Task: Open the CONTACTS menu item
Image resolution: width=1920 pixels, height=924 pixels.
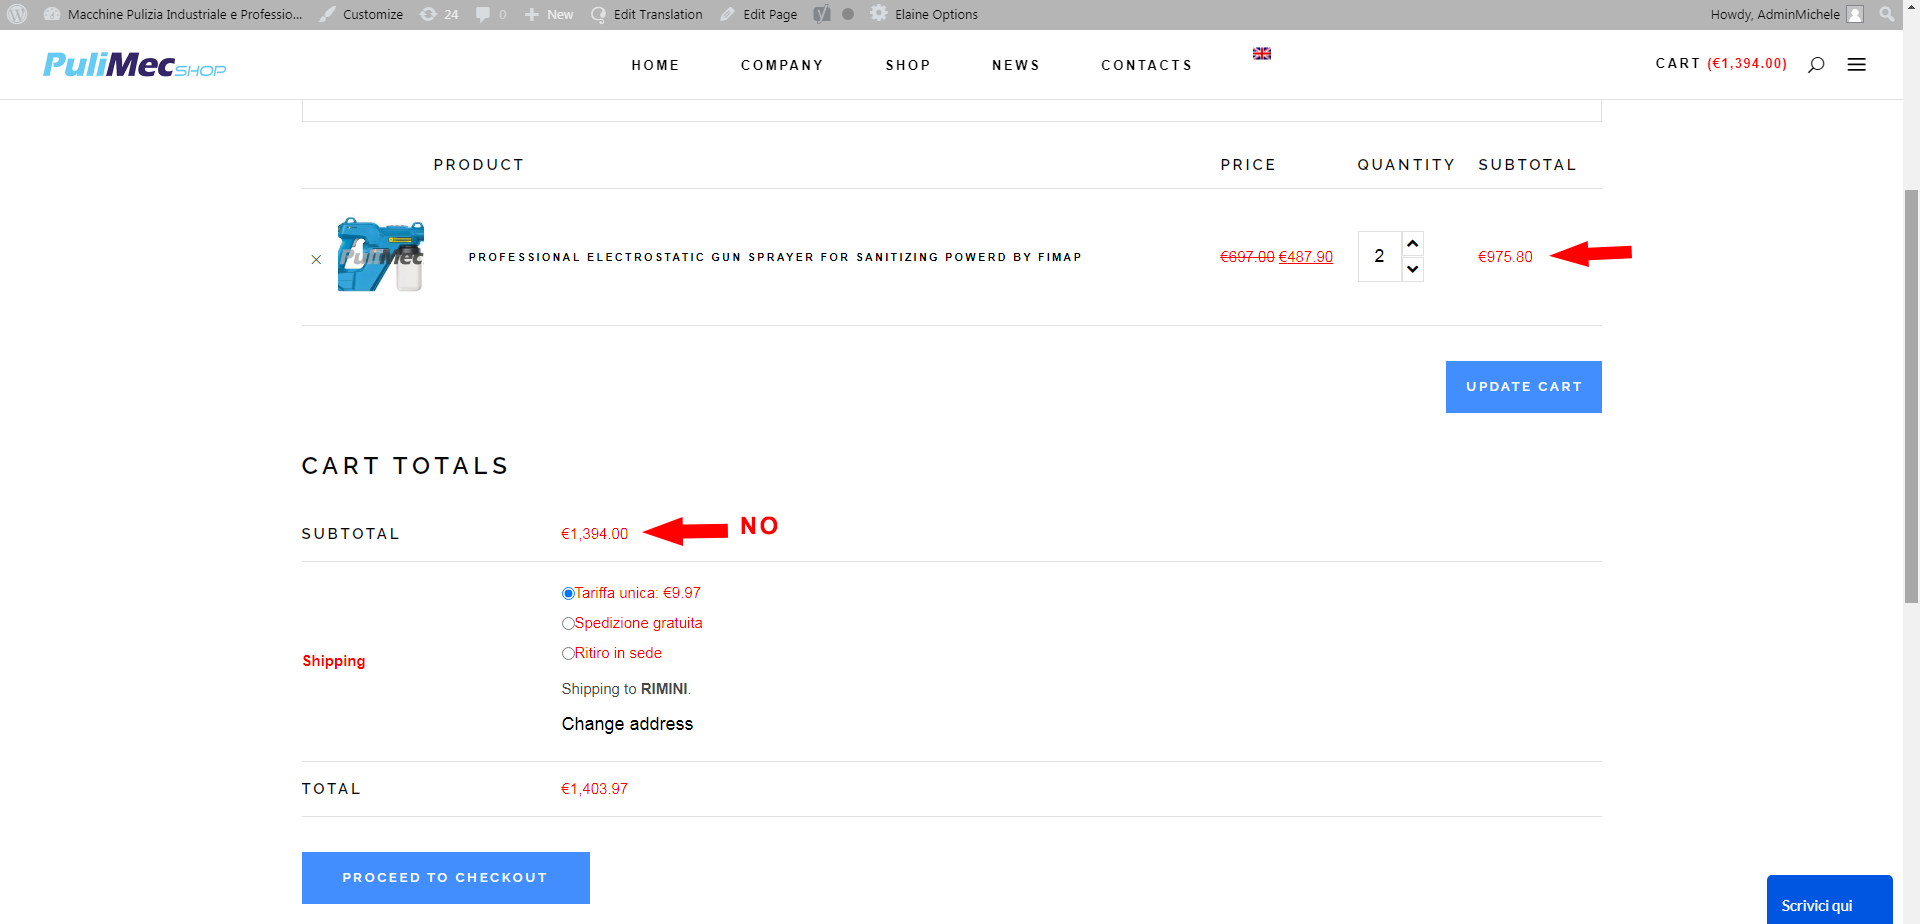Action: pyautogui.click(x=1146, y=65)
